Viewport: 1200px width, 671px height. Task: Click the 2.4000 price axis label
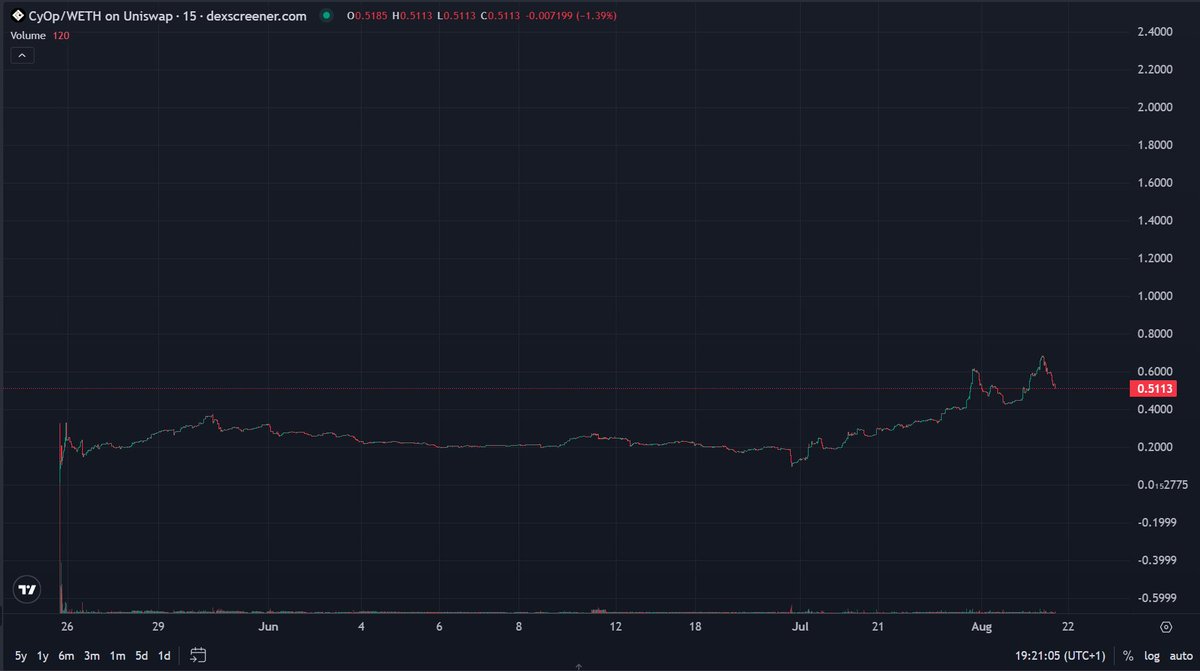tap(1155, 32)
